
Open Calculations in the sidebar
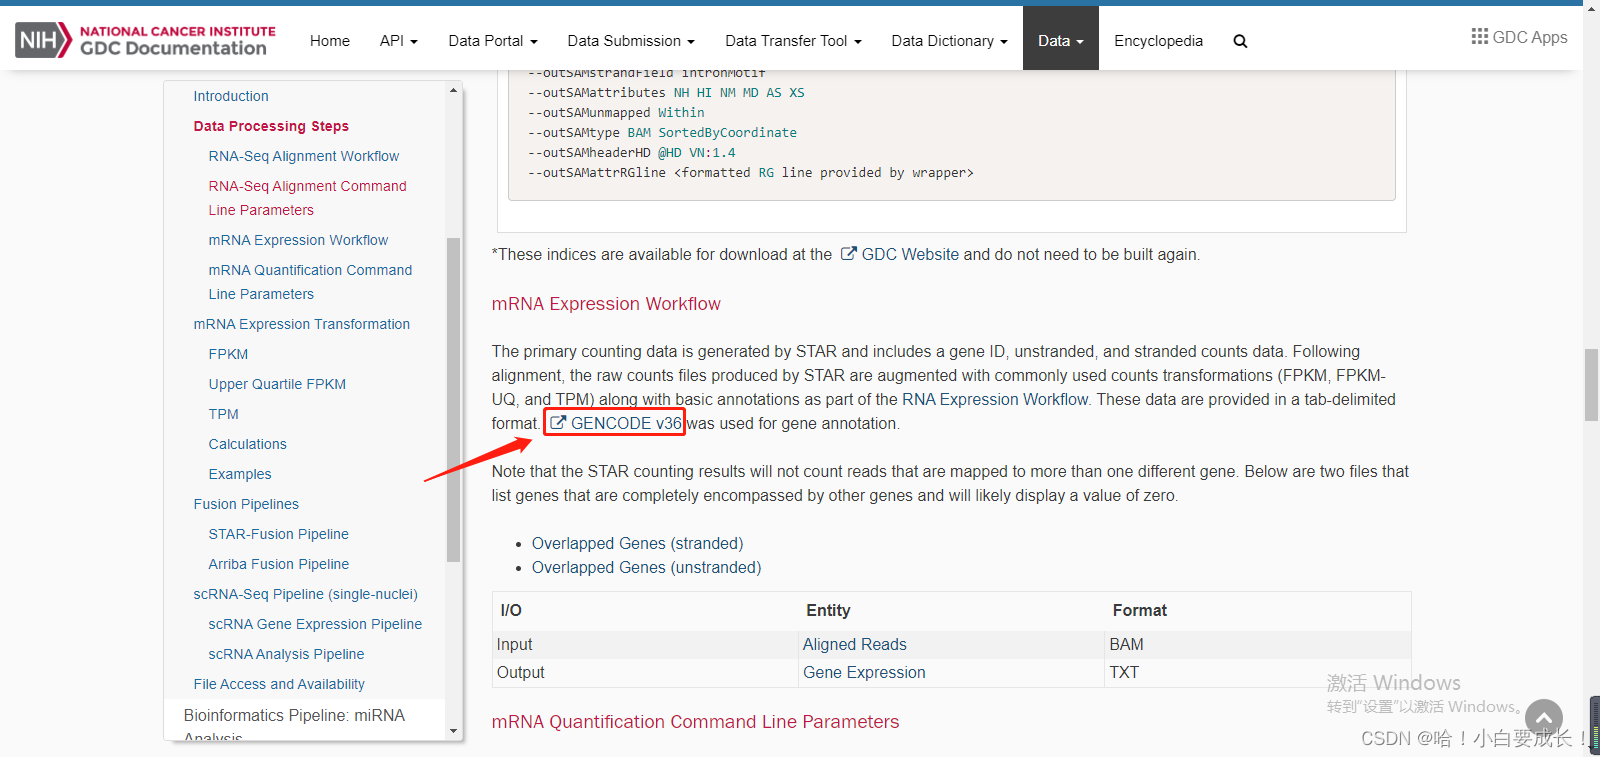(247, 444)
